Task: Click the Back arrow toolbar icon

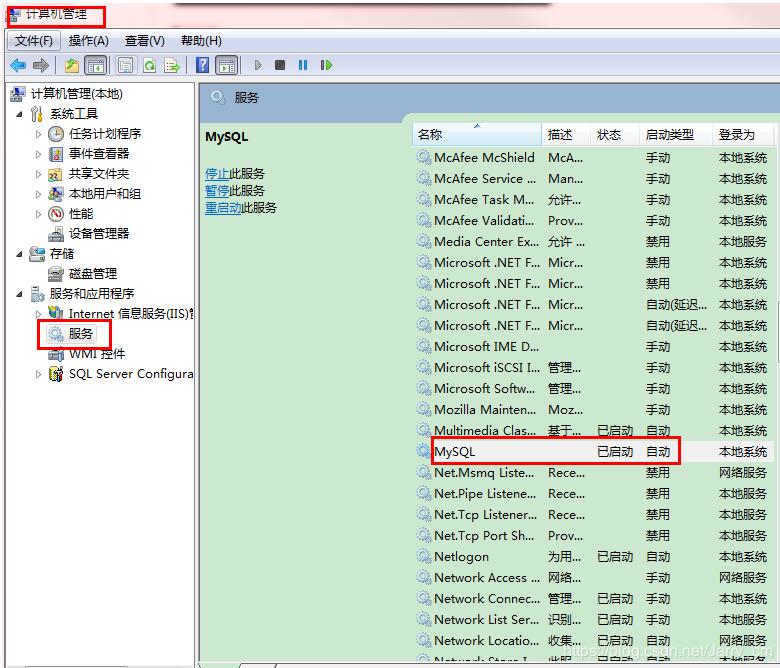Action: pyautogui.click(x=18, y=65)
